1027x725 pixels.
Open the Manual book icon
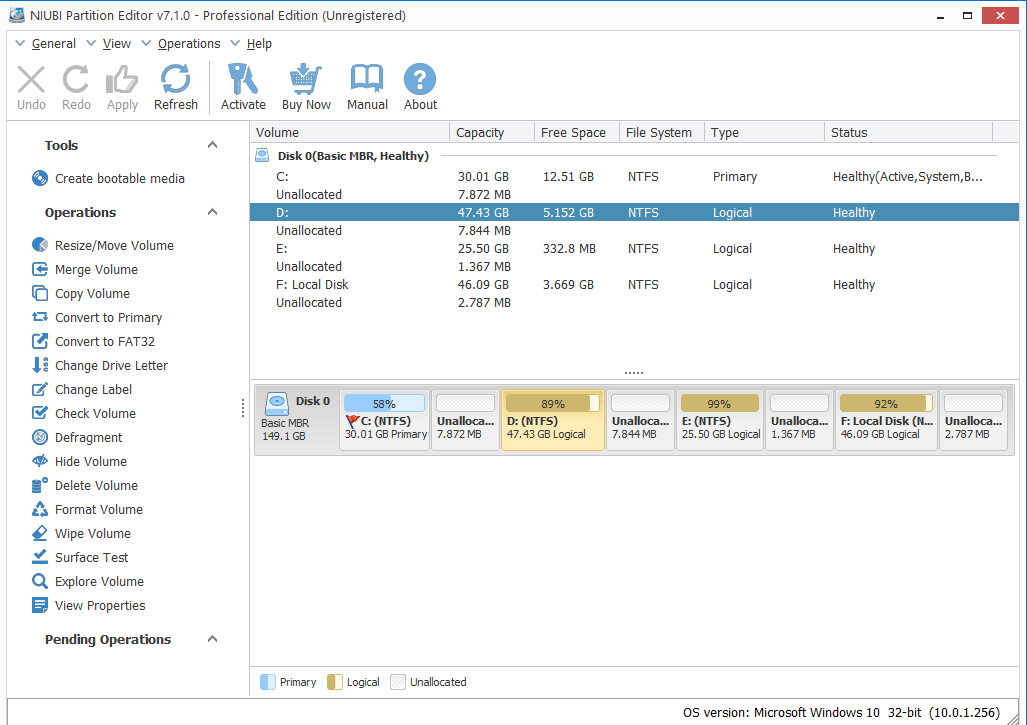(367, 79)
